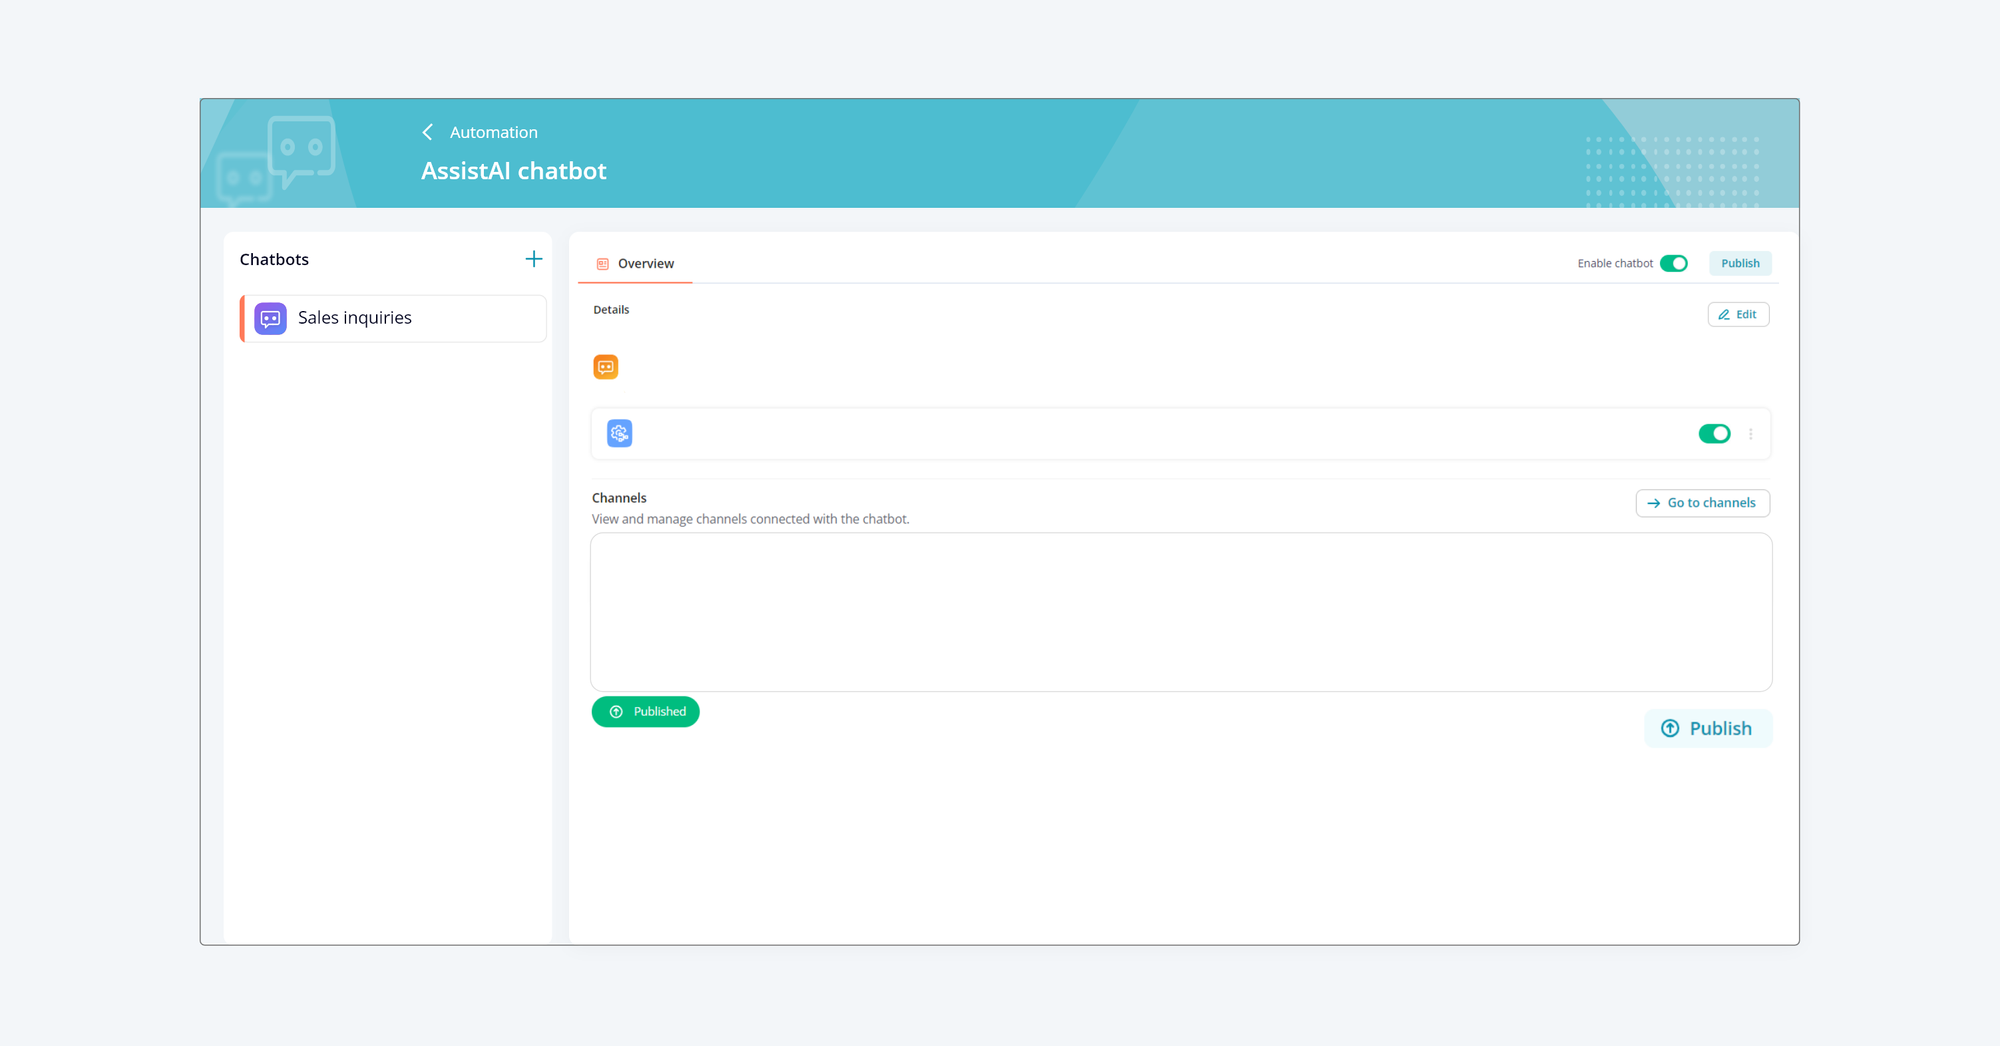2000x1046 pixels.
Task: Click the arrow icon in Go to channels
Action: [x=1651, y=503]
